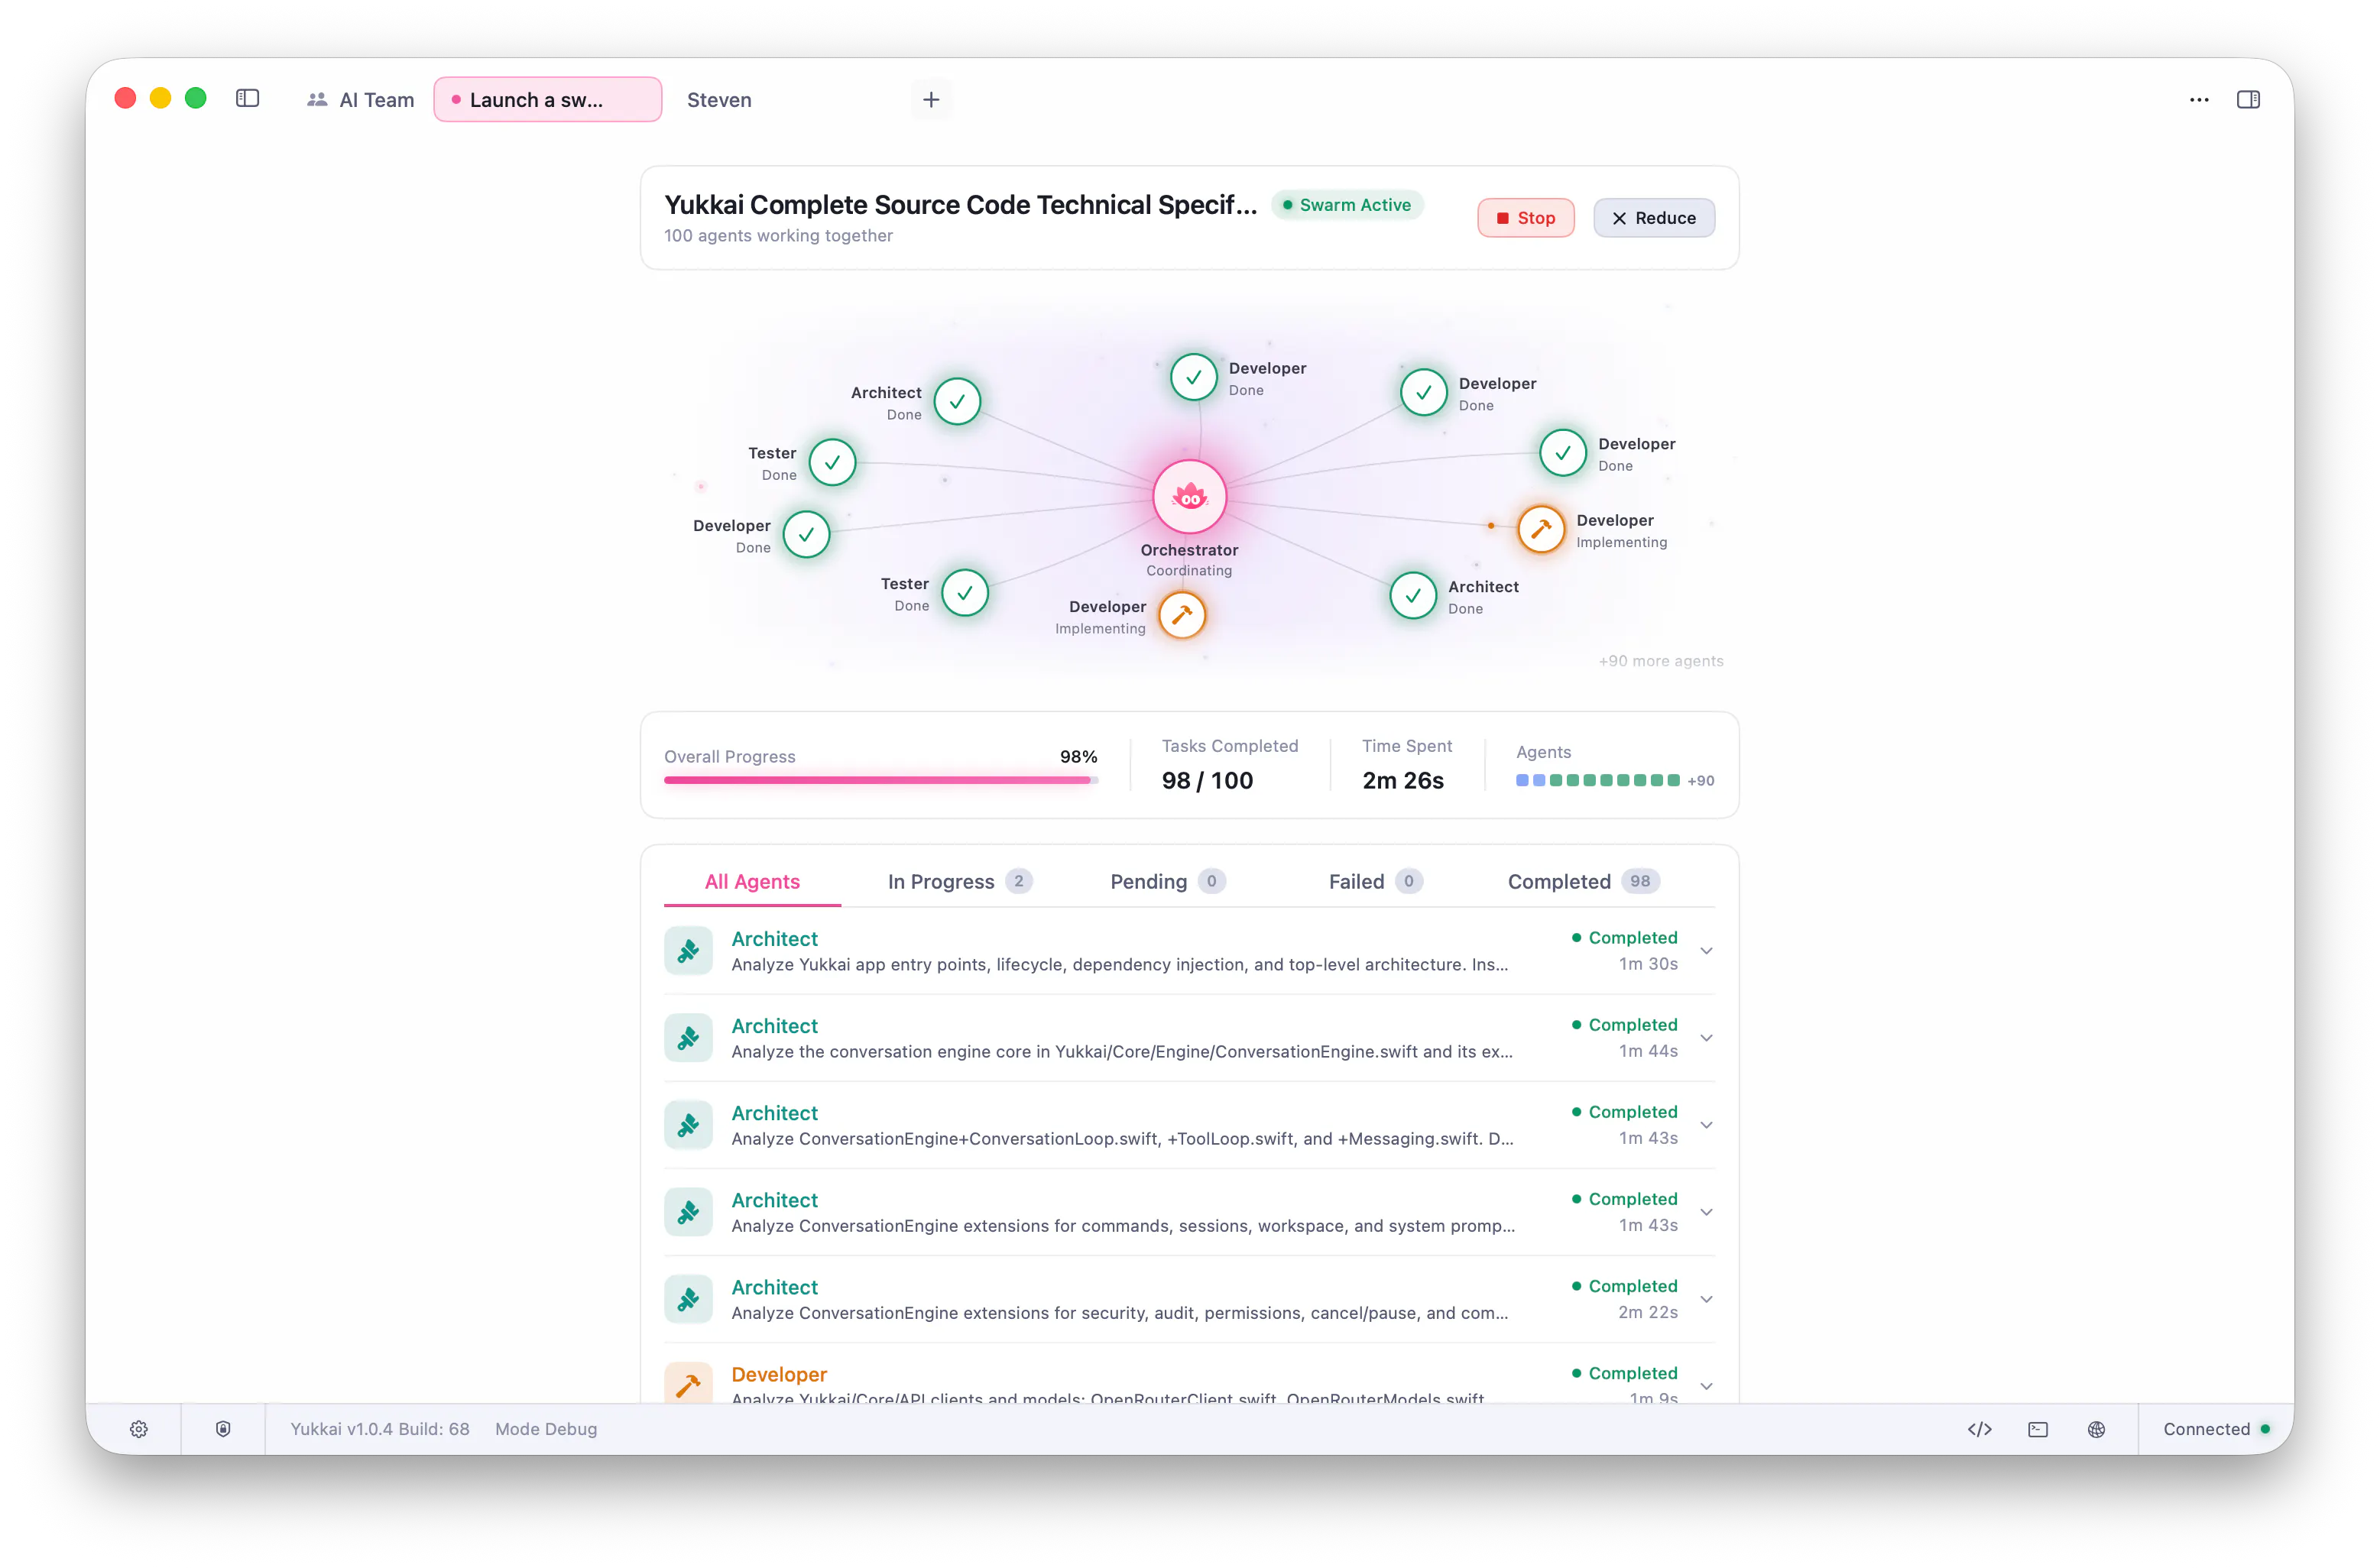Image resolution: width=2380 pixels, height=1568 pixels.
Task: Select the Developer Implementing node below the Orchestrator
Action: click(1182, 615)
